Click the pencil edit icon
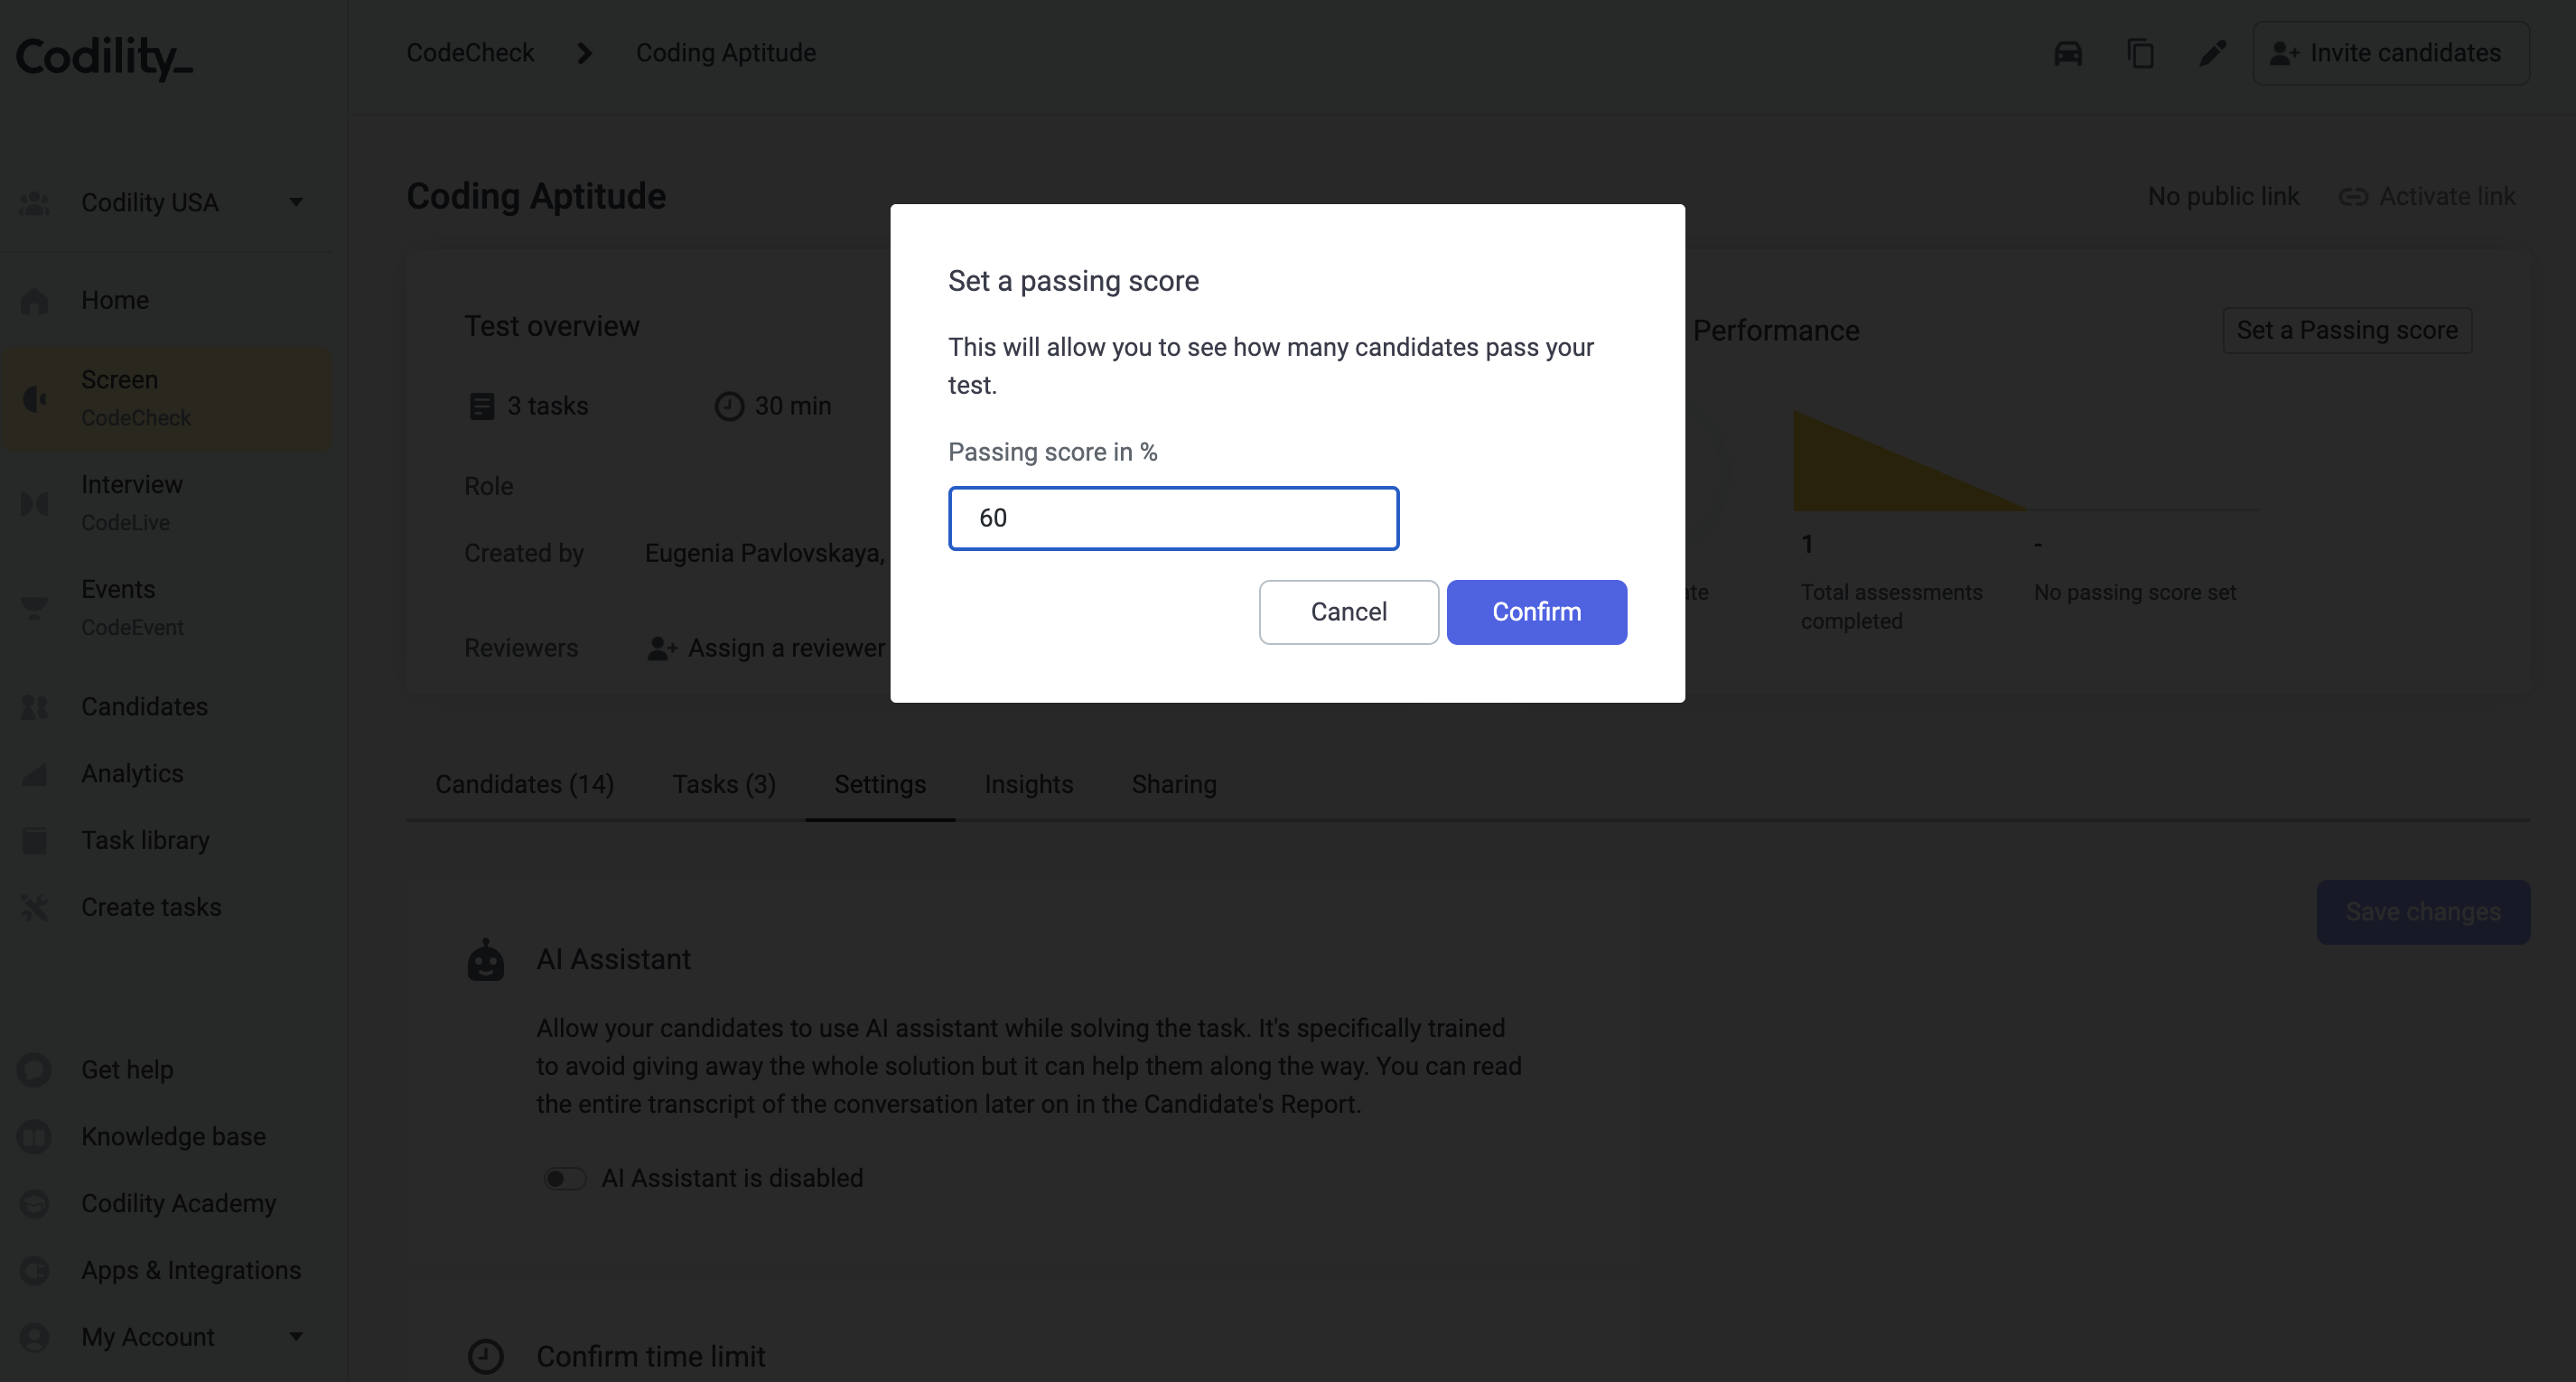Viewport: 2576px width, 1382px height. point(2213,53)
